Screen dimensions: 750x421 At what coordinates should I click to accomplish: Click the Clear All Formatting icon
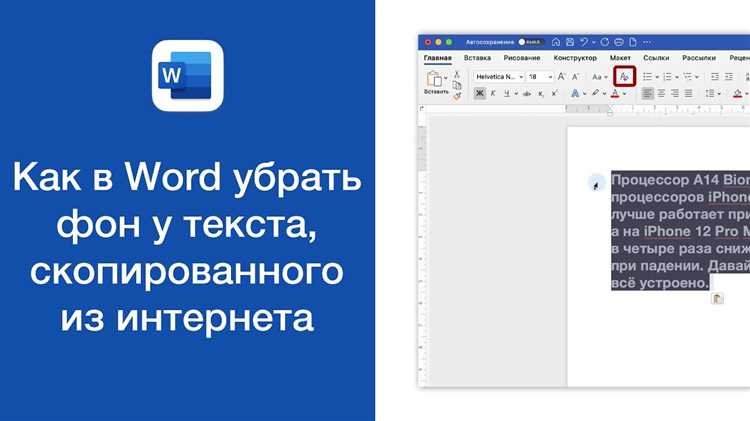click(x=624, y=77)
